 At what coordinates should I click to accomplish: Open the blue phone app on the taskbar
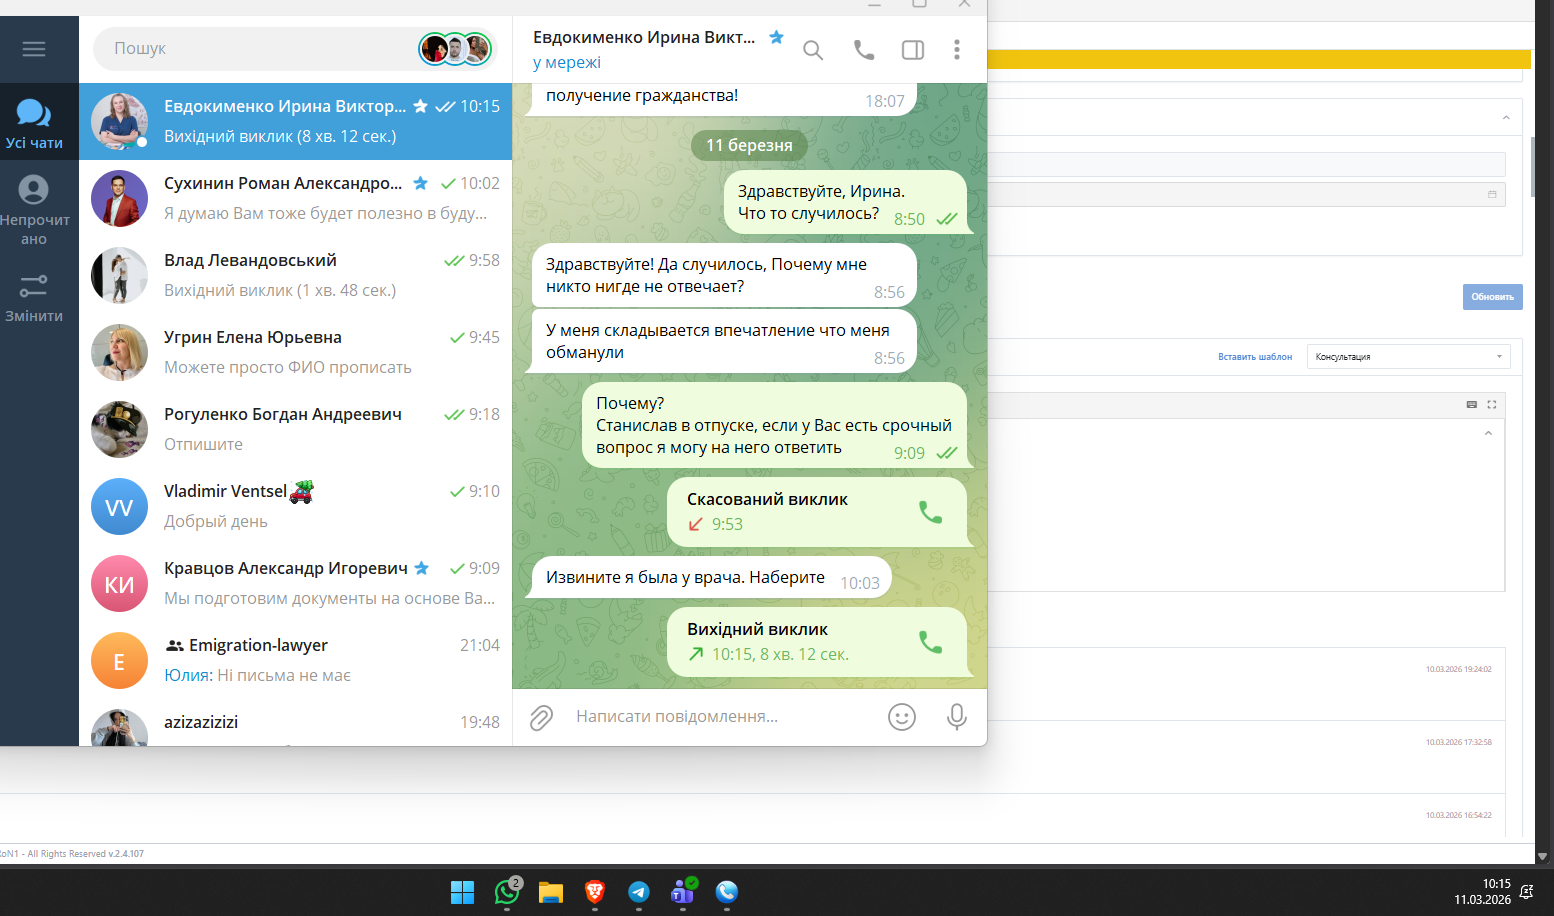pos(727,892)
